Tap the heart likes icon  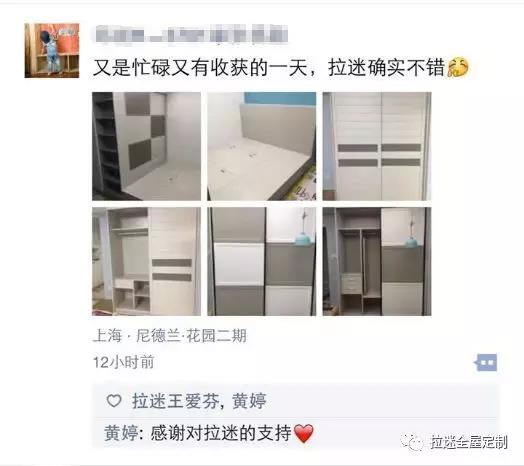pyautogui.click(x=114, y=401)
